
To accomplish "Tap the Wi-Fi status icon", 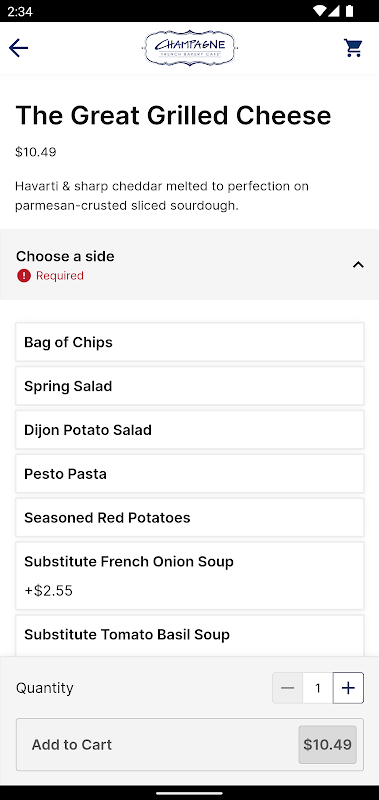I will tap(320, 11).
